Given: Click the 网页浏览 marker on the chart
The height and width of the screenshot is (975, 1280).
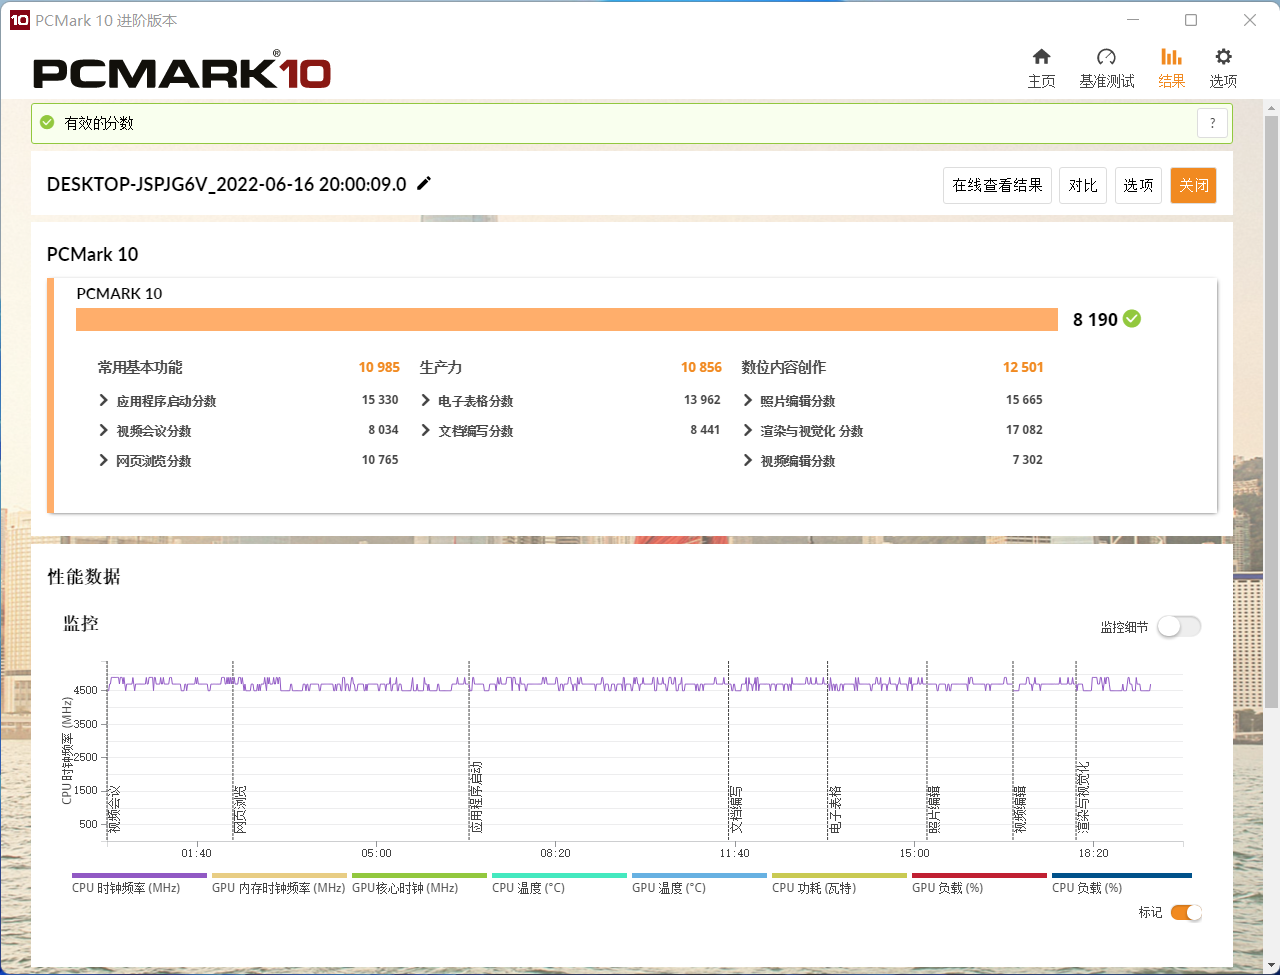Looking at the screenshot, I should 240,809.
